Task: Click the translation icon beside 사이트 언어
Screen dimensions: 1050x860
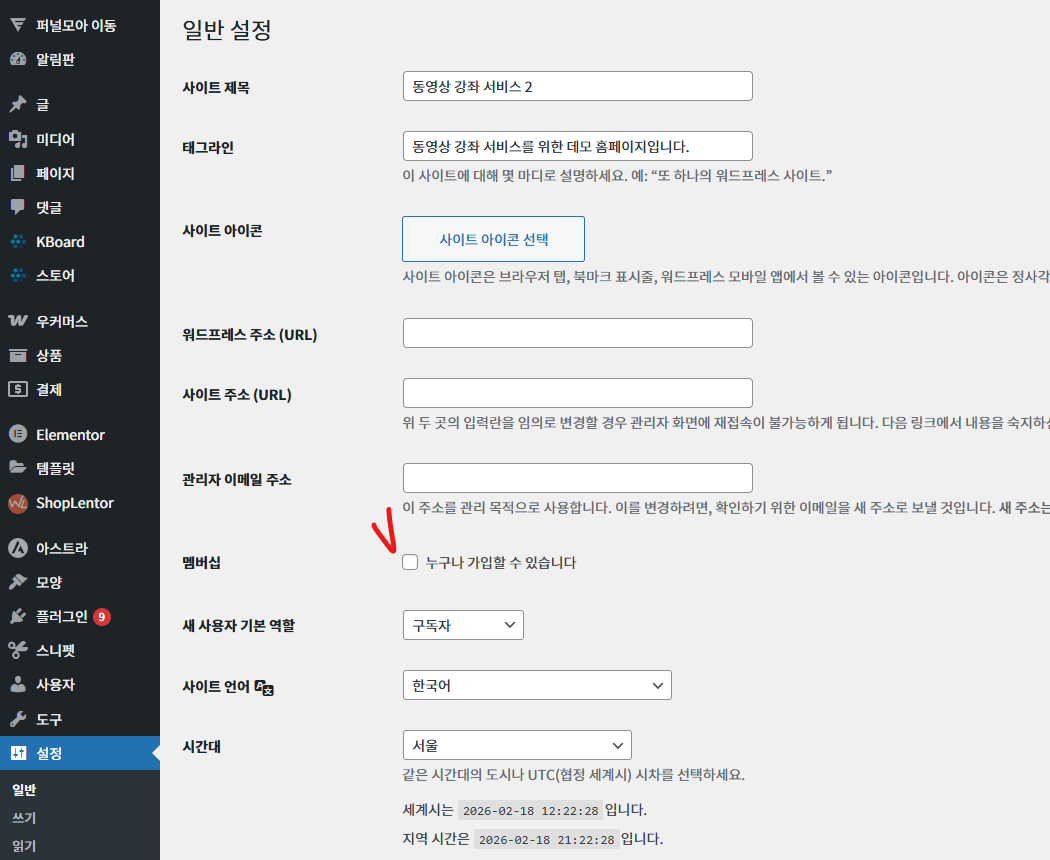Action: coord(265,687)
